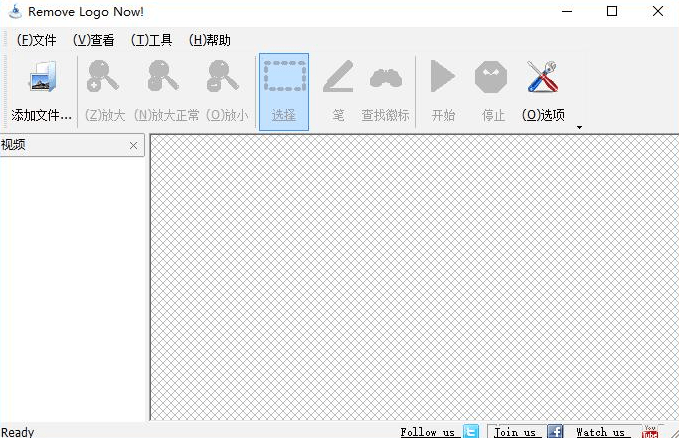Image resolution: width=679 pixels, height=438 pixels.
Task: Open Options (选项) wrench and screwdriver icon
Action: coord(543,76)
